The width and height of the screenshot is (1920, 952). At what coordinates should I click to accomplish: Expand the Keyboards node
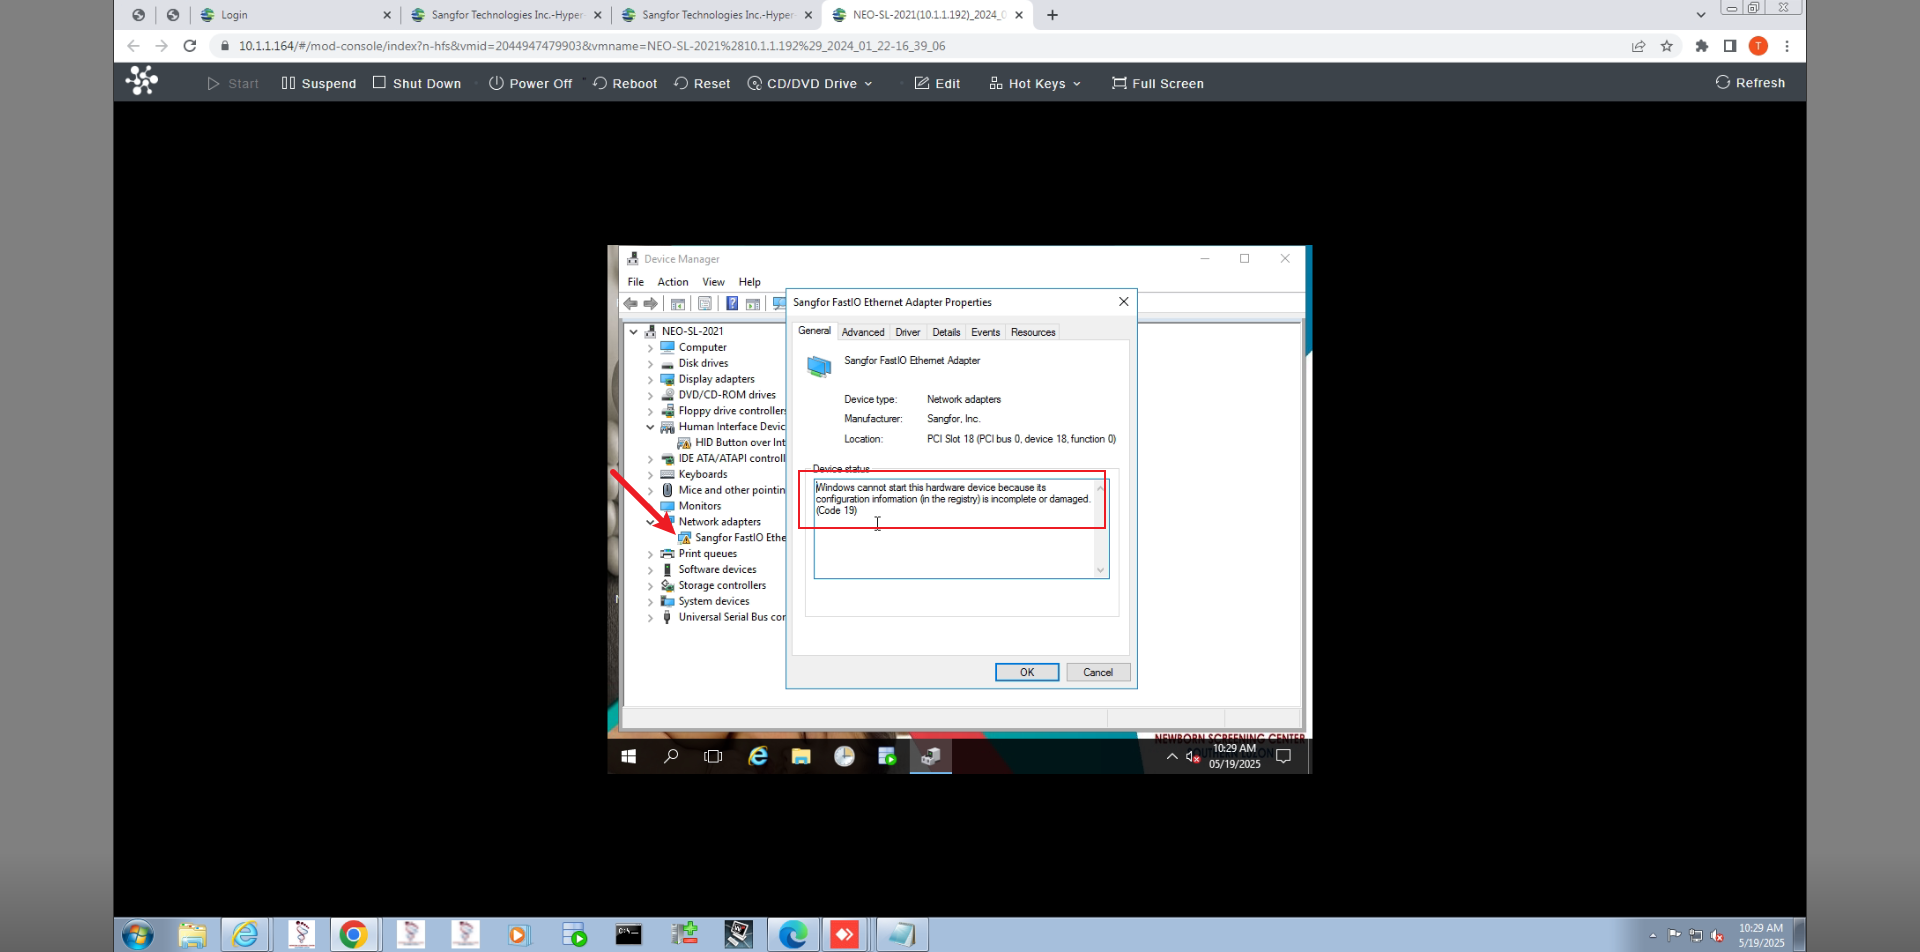pos(650,475)
